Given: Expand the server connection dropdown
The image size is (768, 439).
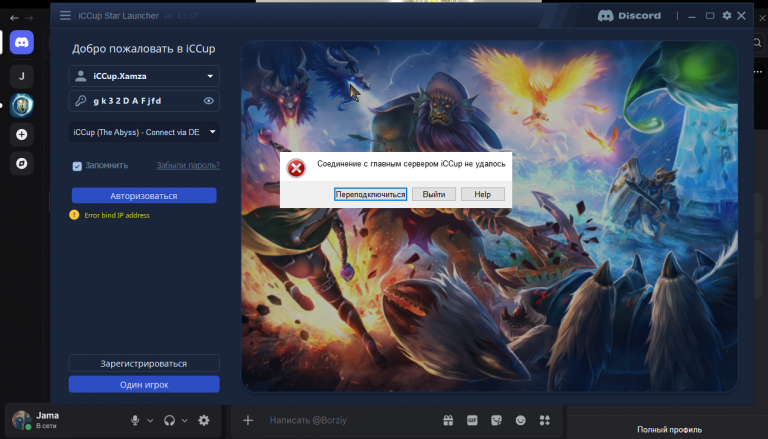Looking at the screenshot, I should coord(213,132).
